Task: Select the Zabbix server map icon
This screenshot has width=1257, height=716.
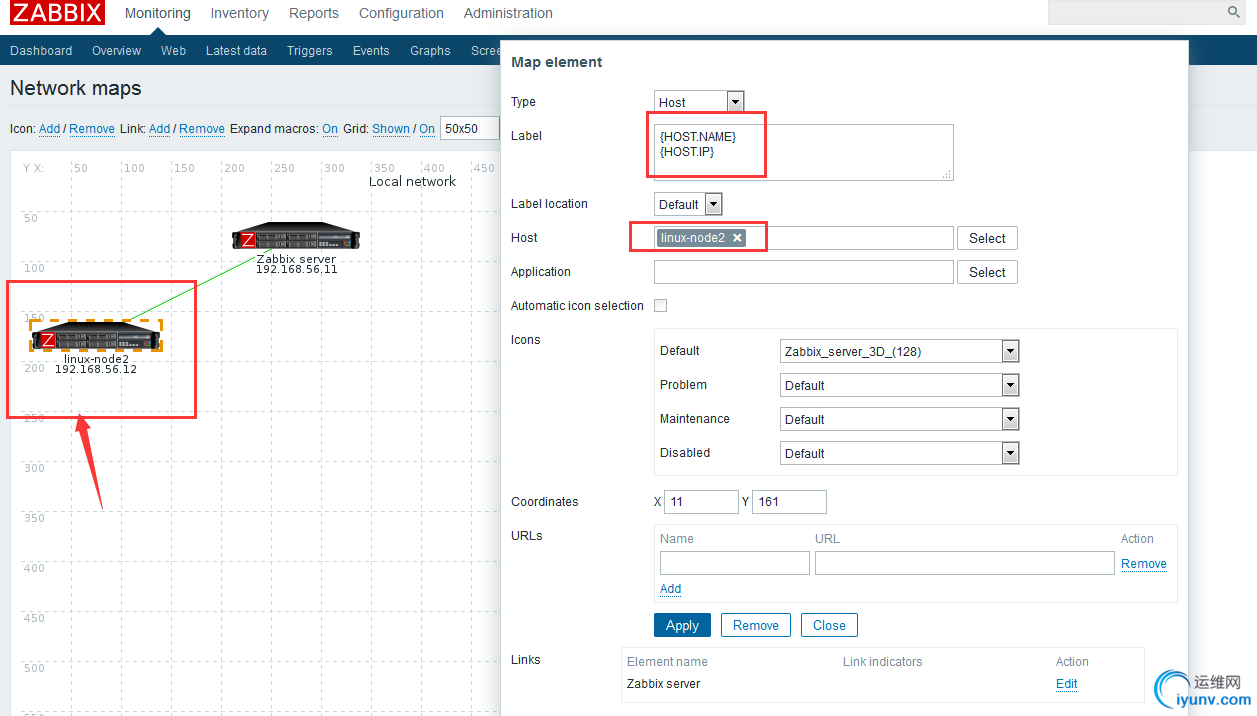Action: (x=296, y=237)
